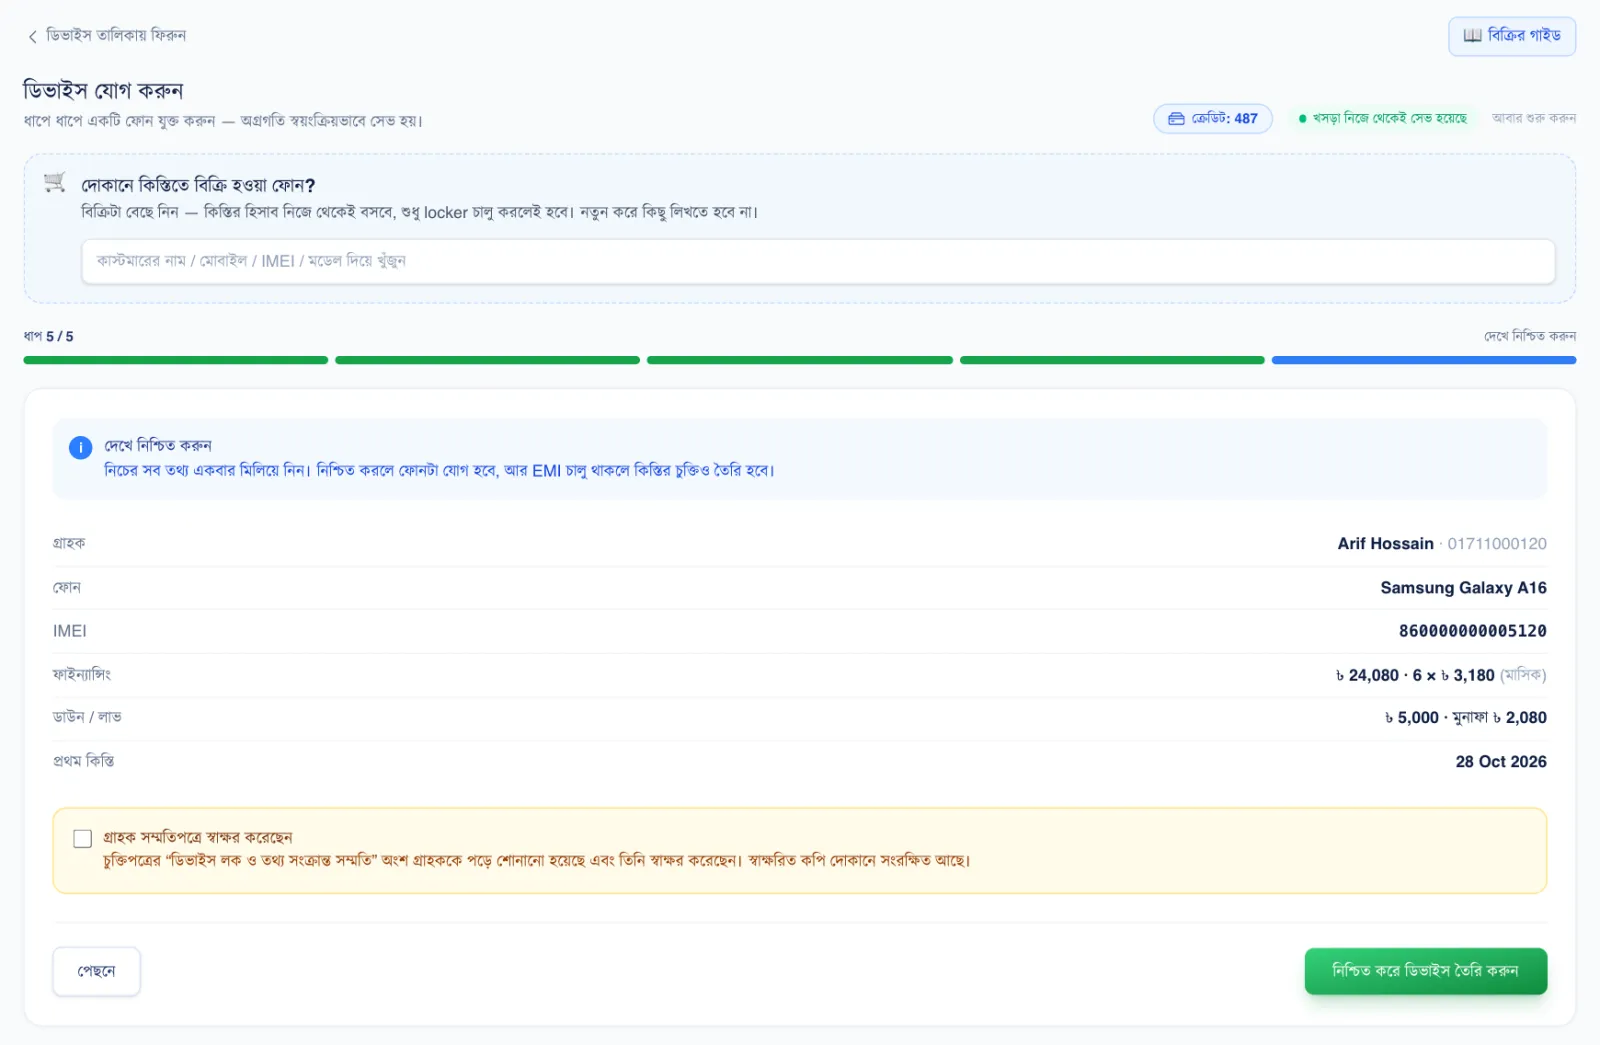Click customer name Arif Hossain
The image size is (1600, 1045).
[1385, 544]
